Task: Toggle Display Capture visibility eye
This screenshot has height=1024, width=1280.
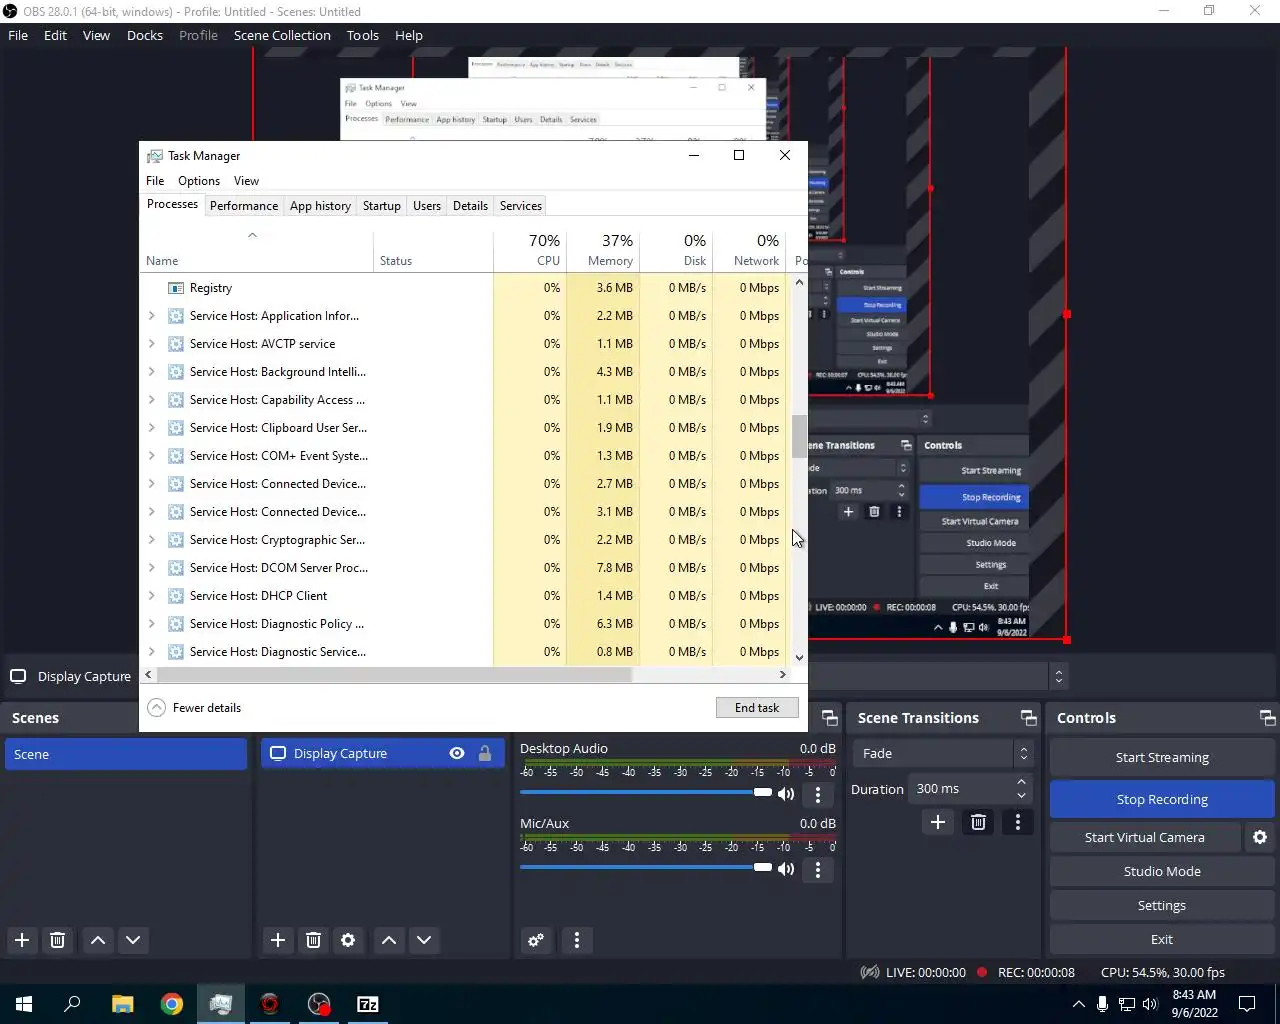Action: coord(457,754)
